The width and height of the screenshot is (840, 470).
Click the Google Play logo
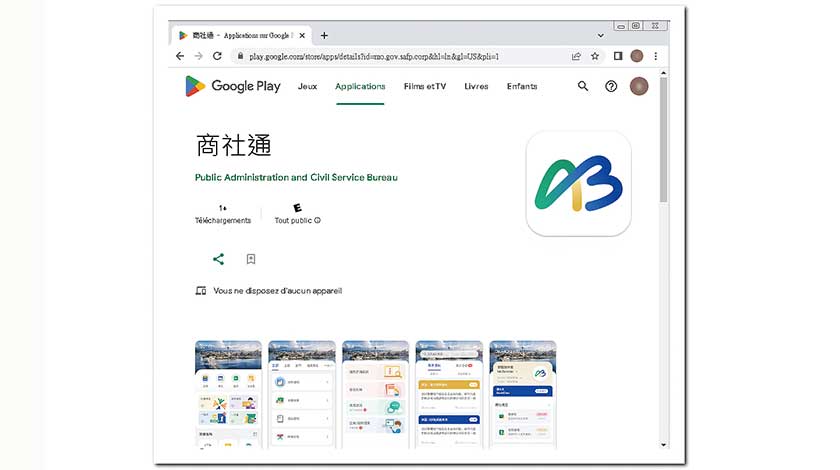point(232,86)
